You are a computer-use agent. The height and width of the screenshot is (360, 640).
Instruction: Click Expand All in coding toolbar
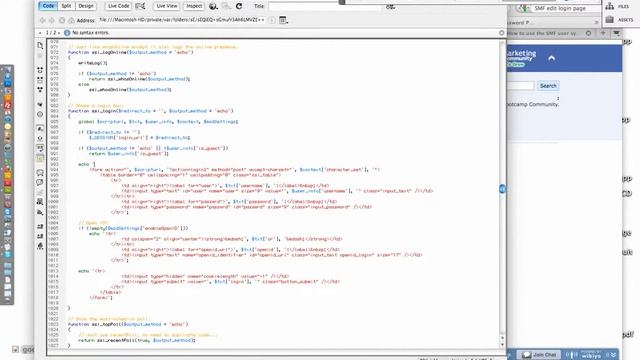click(40, 90)
